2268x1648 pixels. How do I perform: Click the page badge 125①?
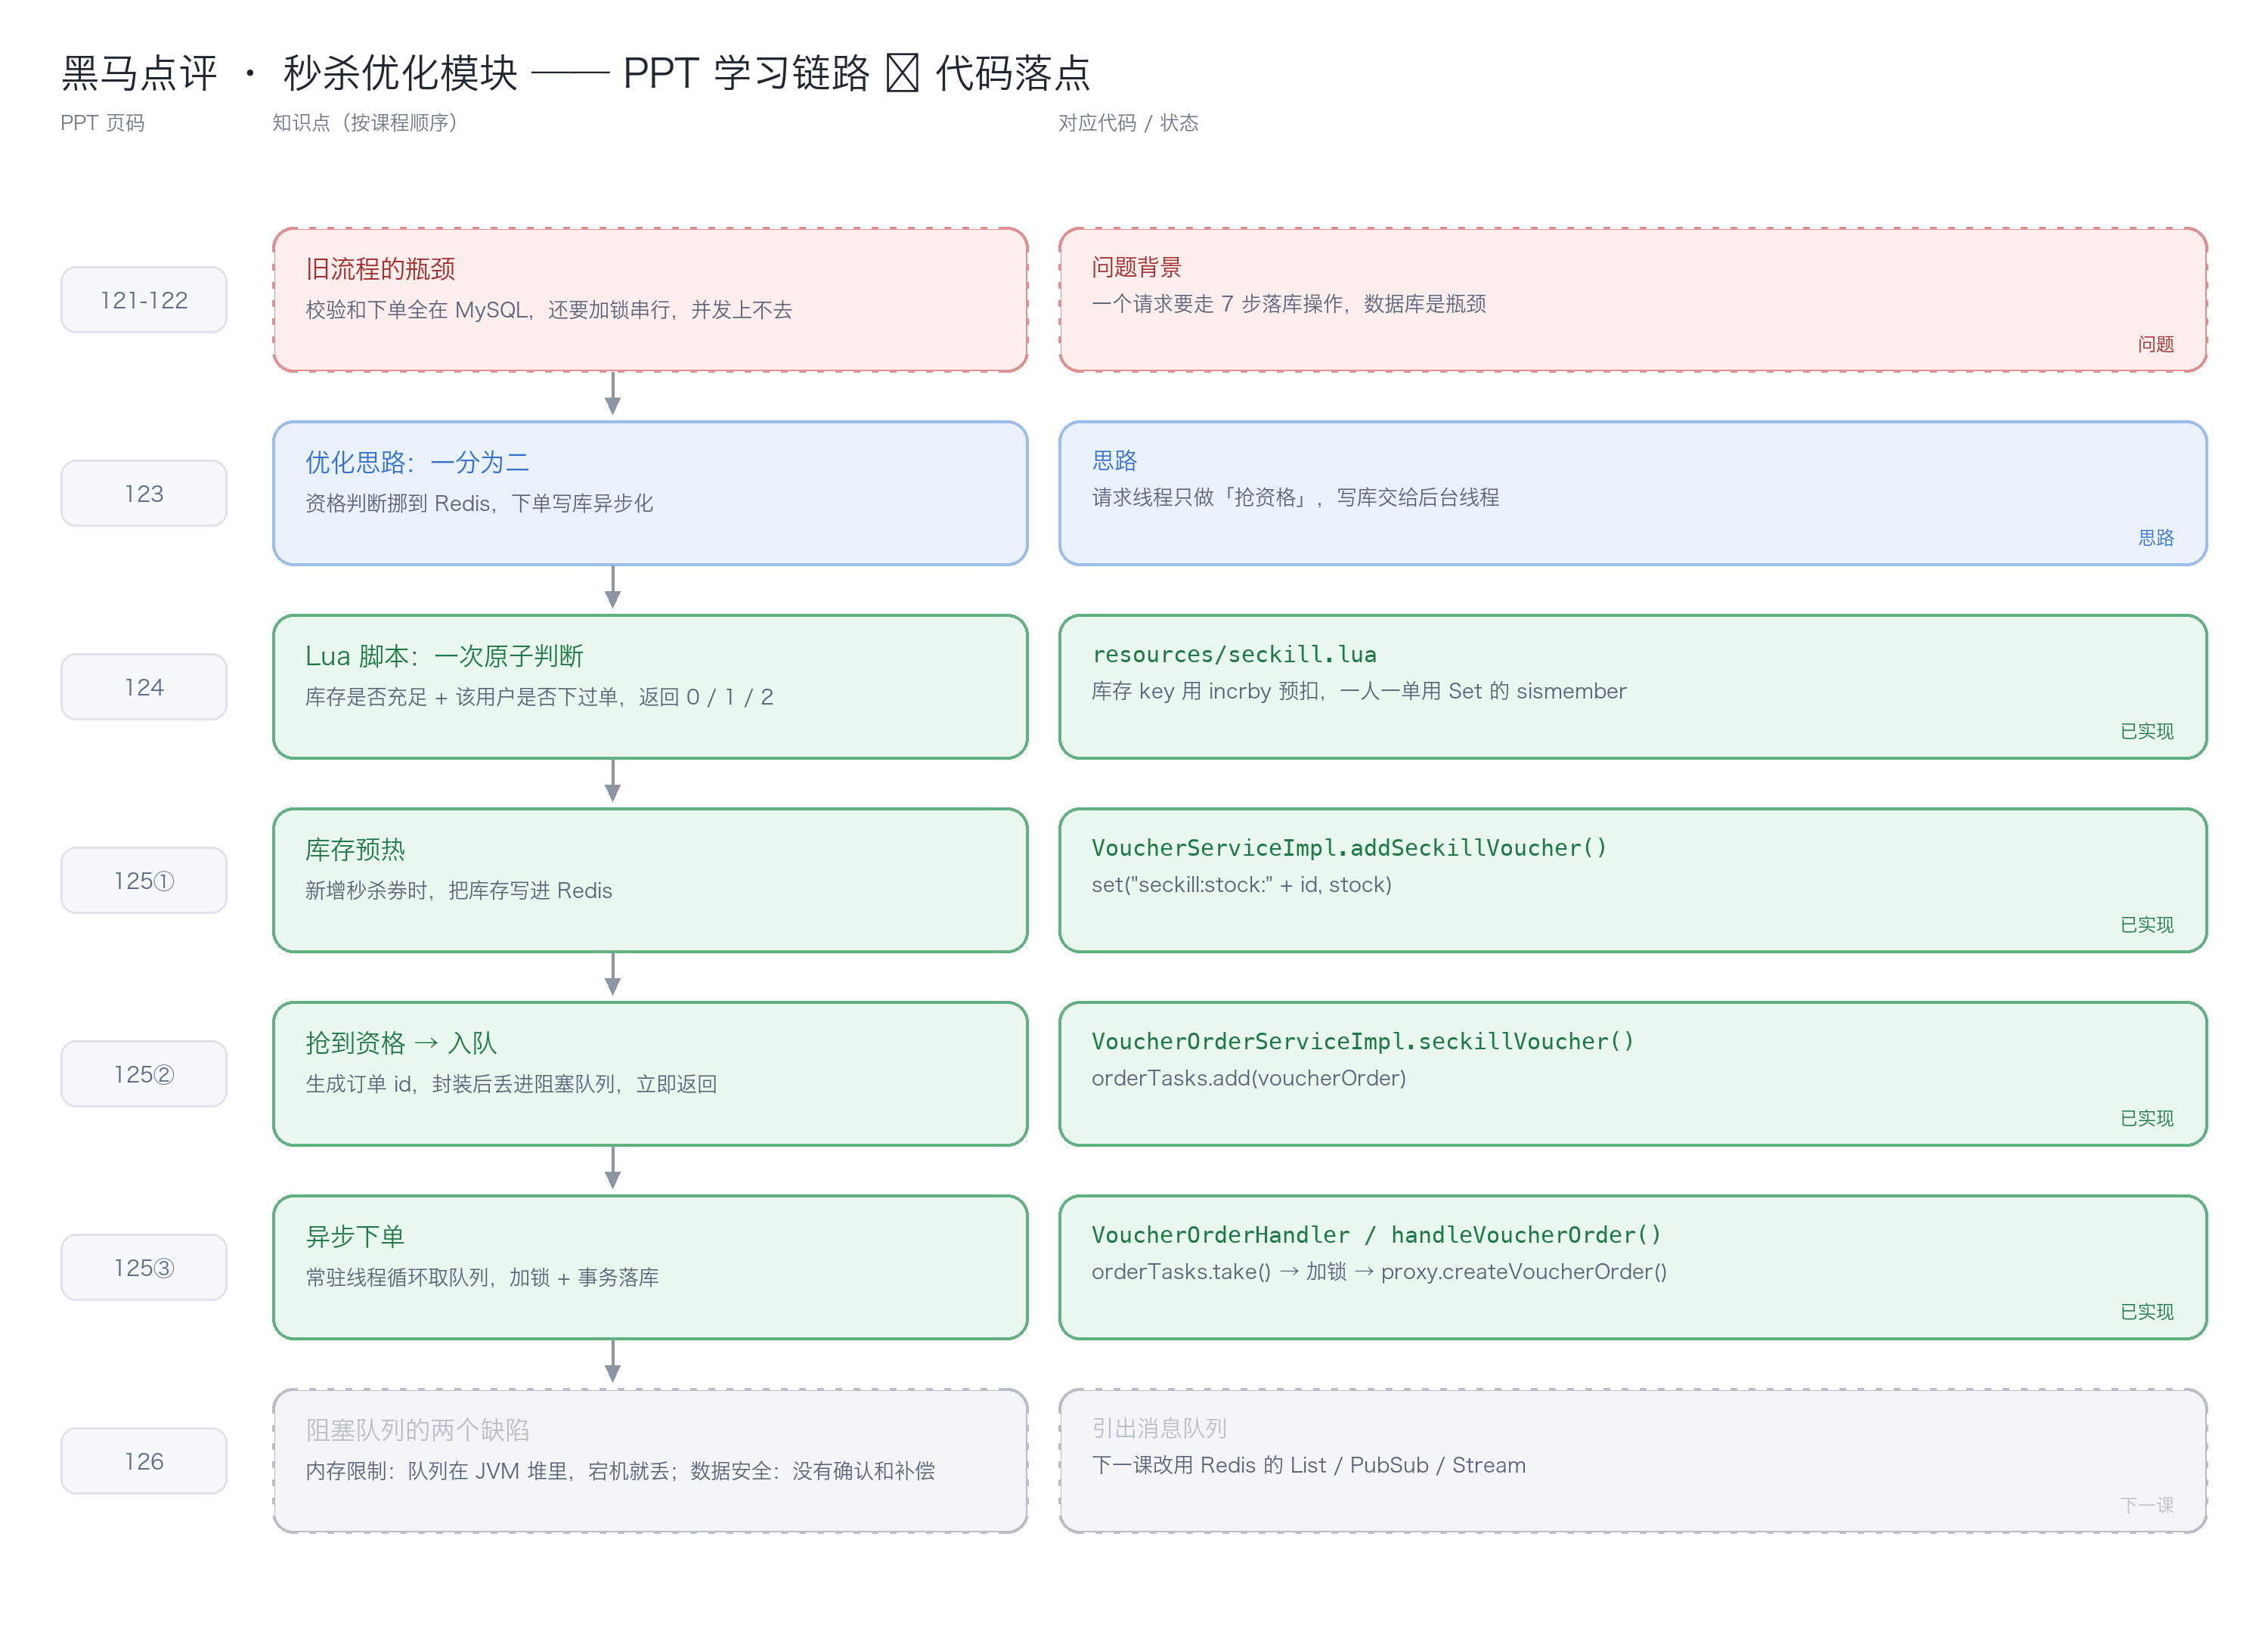tap(144, 881)
